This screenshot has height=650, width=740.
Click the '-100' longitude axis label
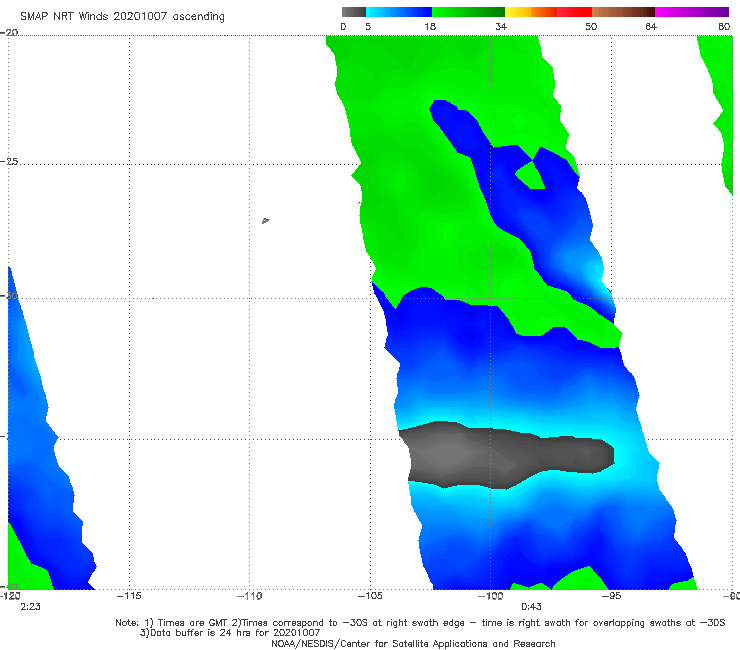(x=490, y=596)
